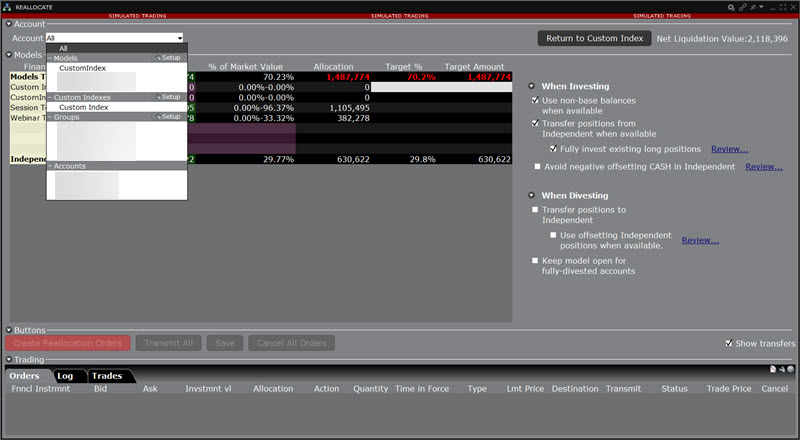Select Custom Index under Custom Indexes
This screenshot has height=440, width=800.
pos(84,107)
